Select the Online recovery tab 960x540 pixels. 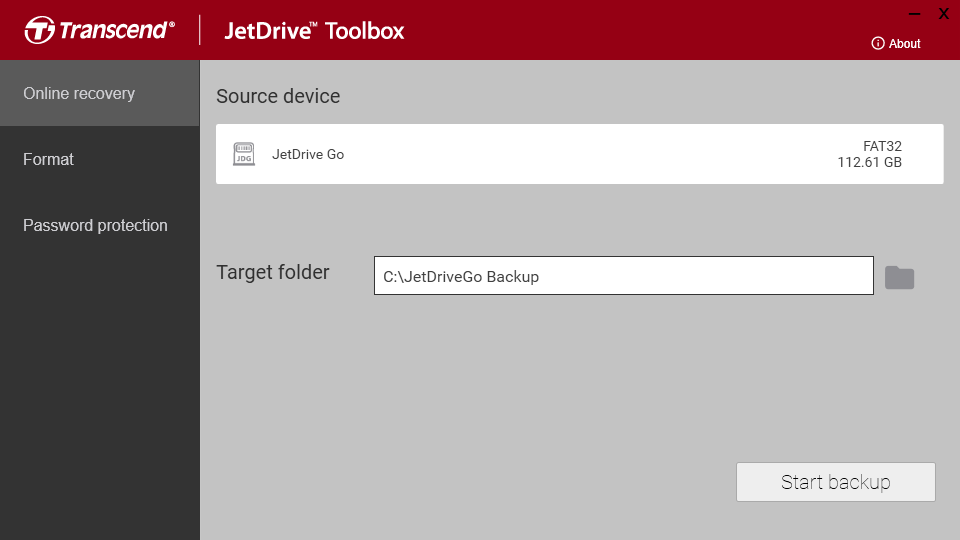pos(100,93)
